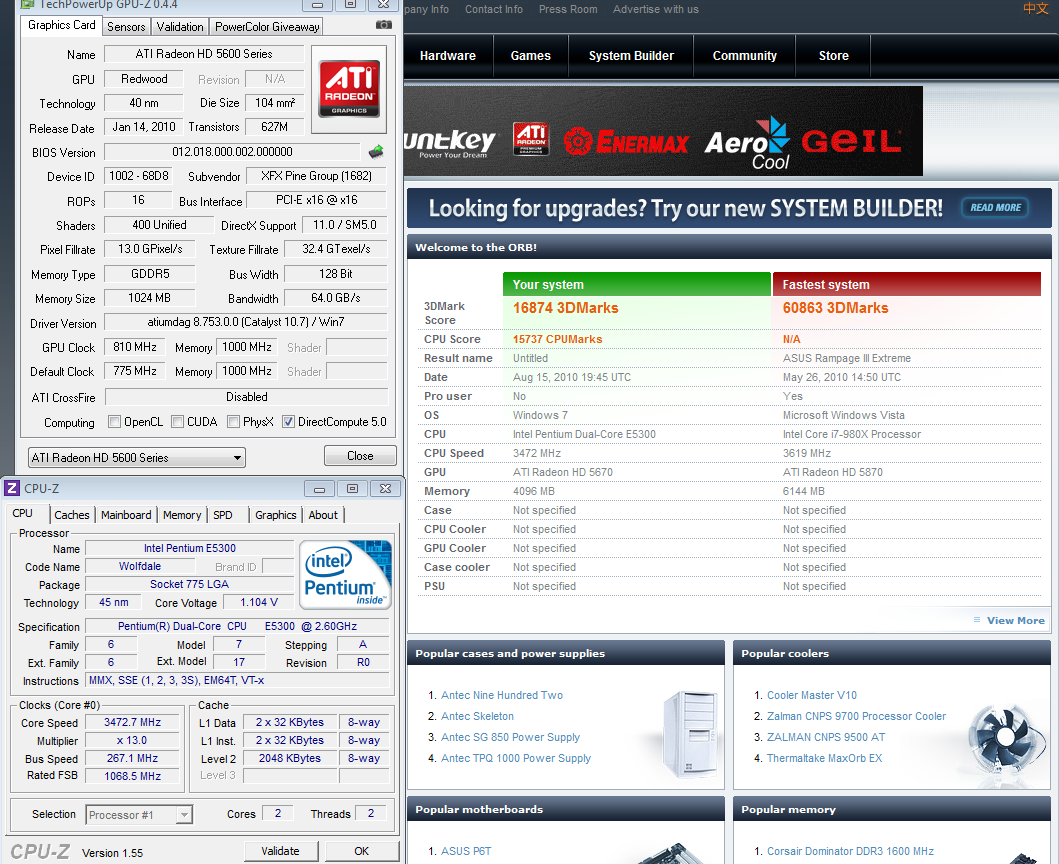Viewport: 1059px width, 864px height.
Task: Switch to the Caches tab in CPU-Z
Action: tap(72, 515)
